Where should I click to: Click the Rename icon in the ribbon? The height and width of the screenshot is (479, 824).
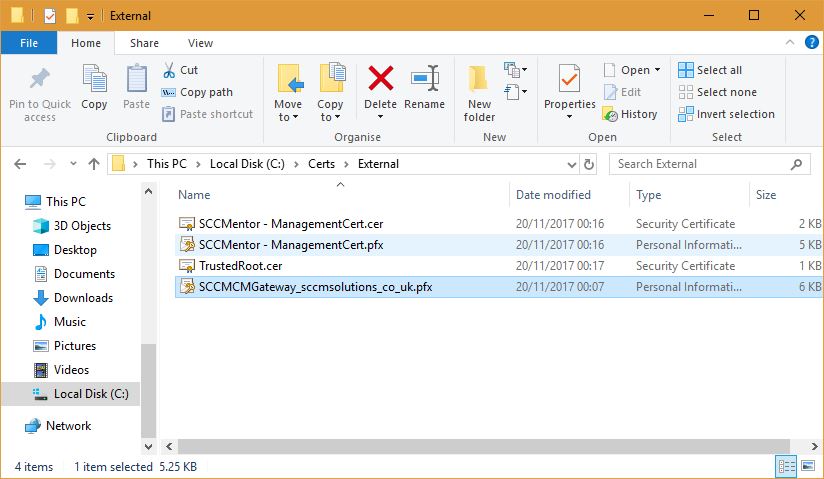424,79
